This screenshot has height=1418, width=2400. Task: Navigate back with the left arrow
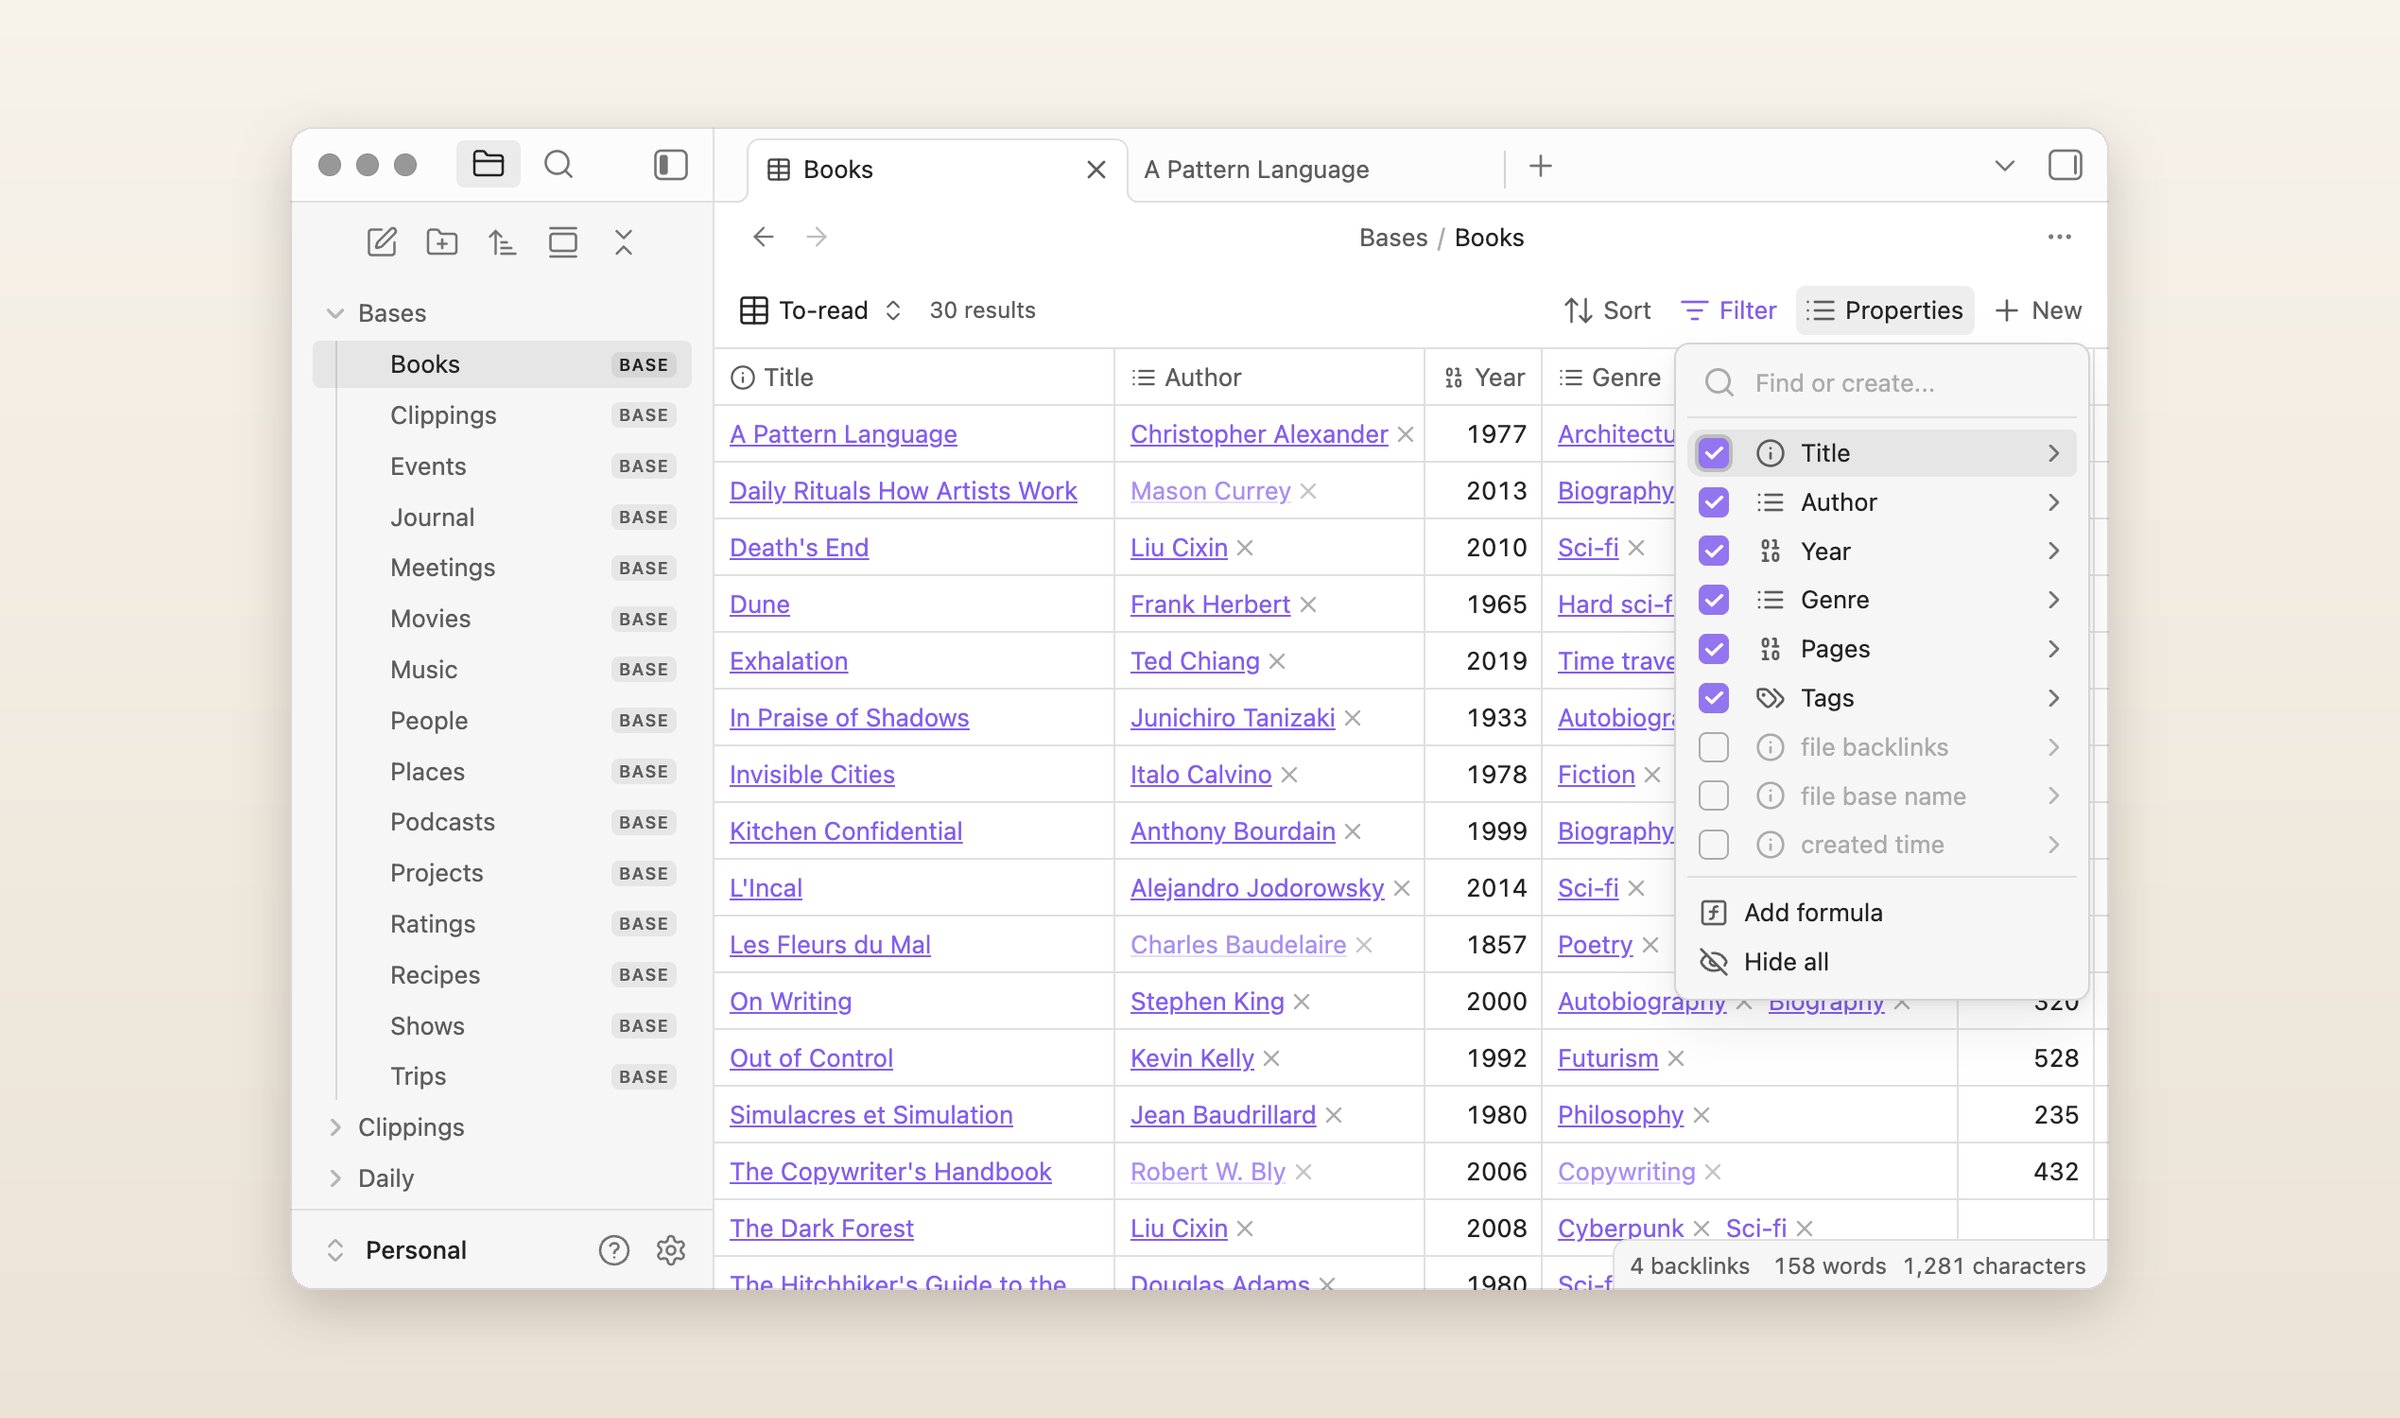pyautogui.click(x=763, y=237)
